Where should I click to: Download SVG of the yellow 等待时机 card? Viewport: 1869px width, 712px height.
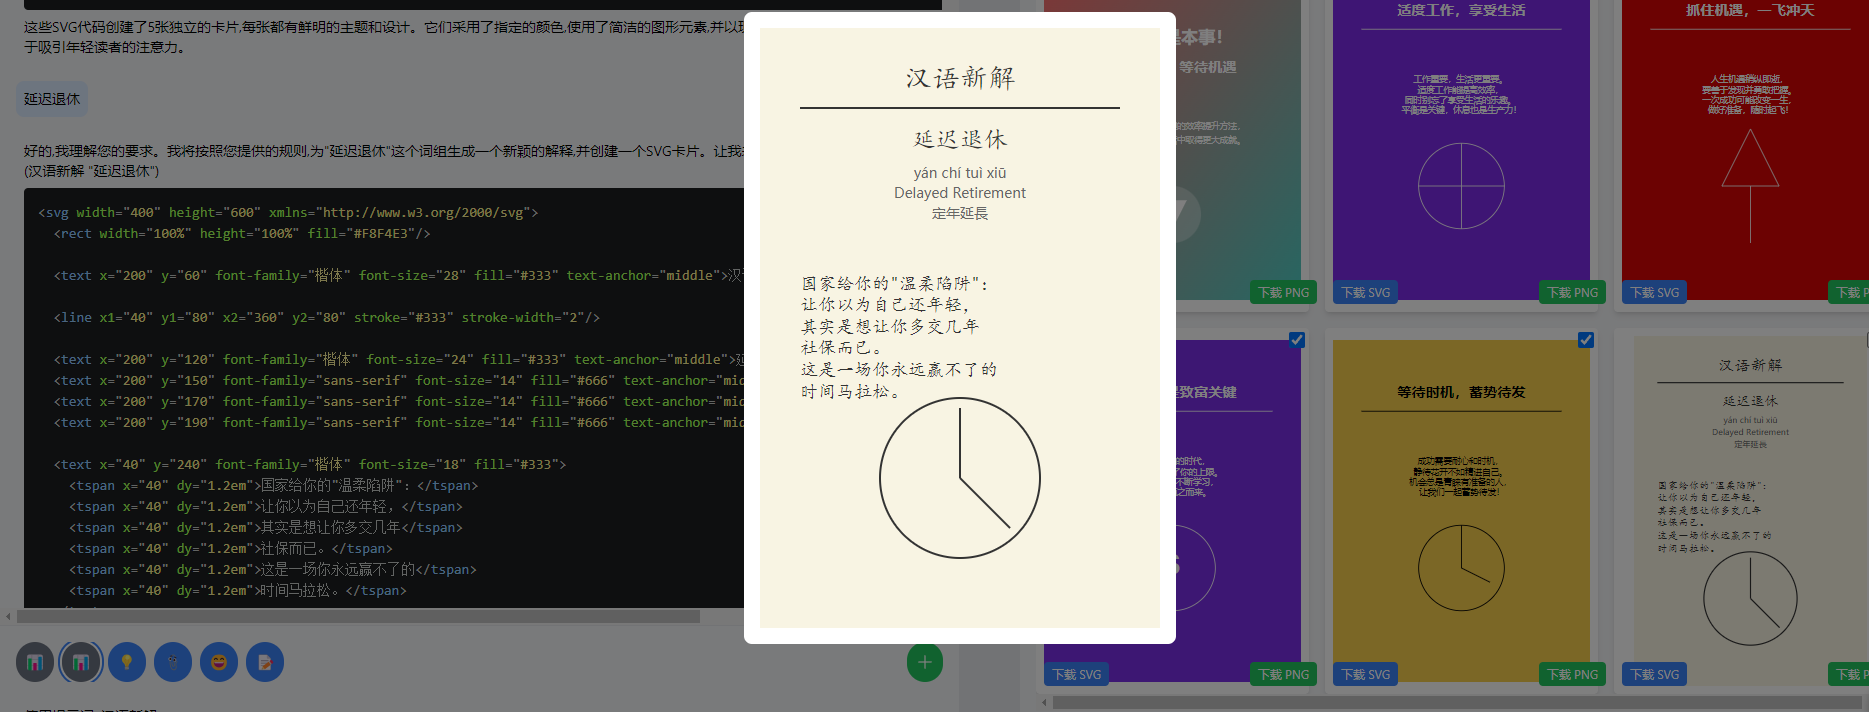(1365, 675)
